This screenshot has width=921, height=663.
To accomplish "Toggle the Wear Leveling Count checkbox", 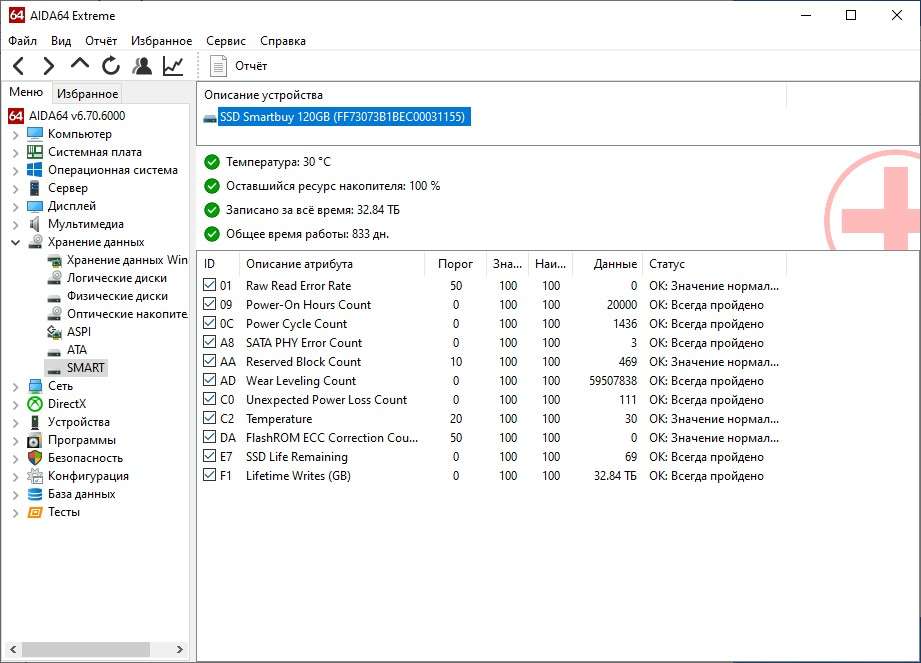I will point(209,381).
